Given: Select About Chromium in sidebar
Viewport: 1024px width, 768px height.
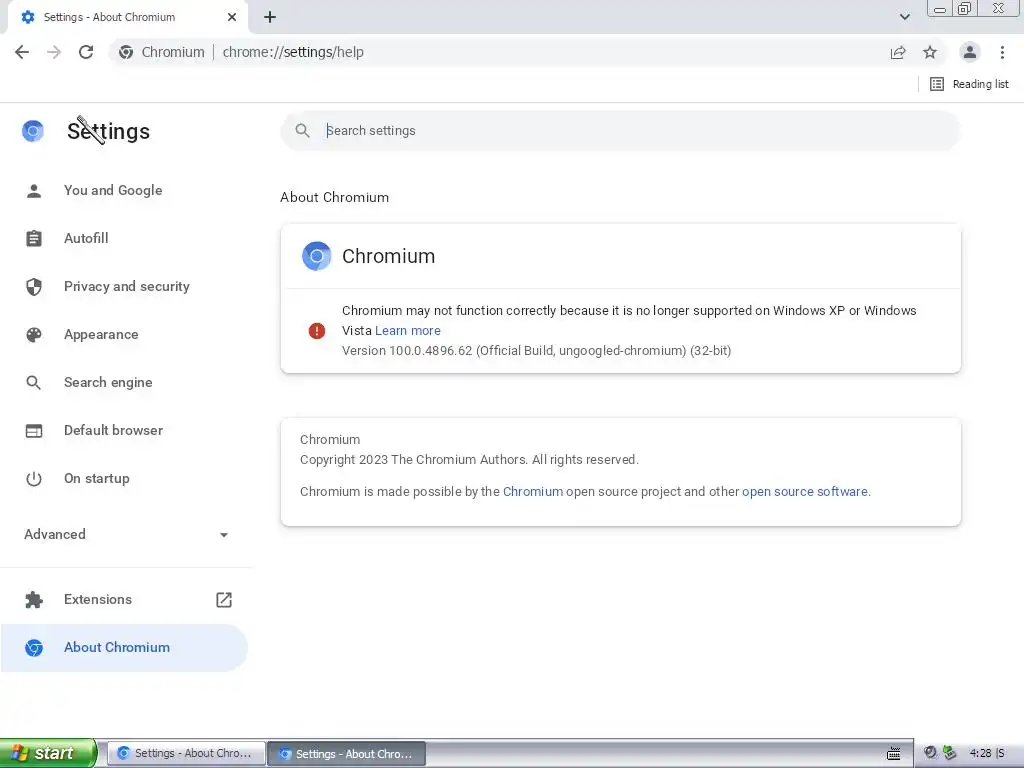Looking at the screenshot, I should [x=124, y=648].
